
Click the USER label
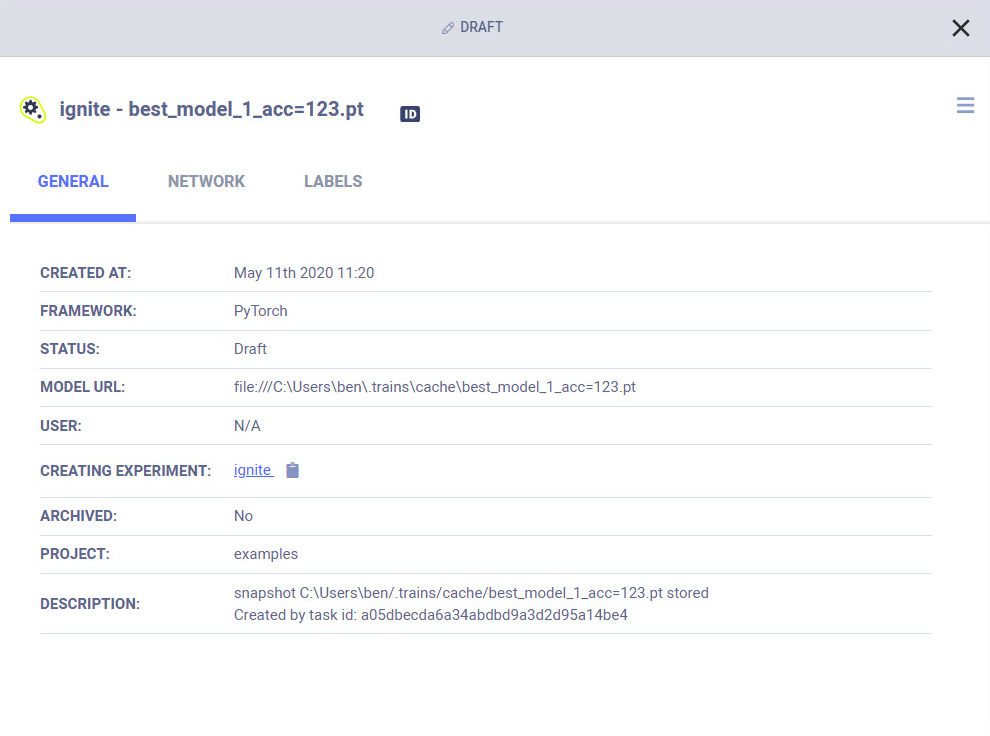tap(61, 426)
